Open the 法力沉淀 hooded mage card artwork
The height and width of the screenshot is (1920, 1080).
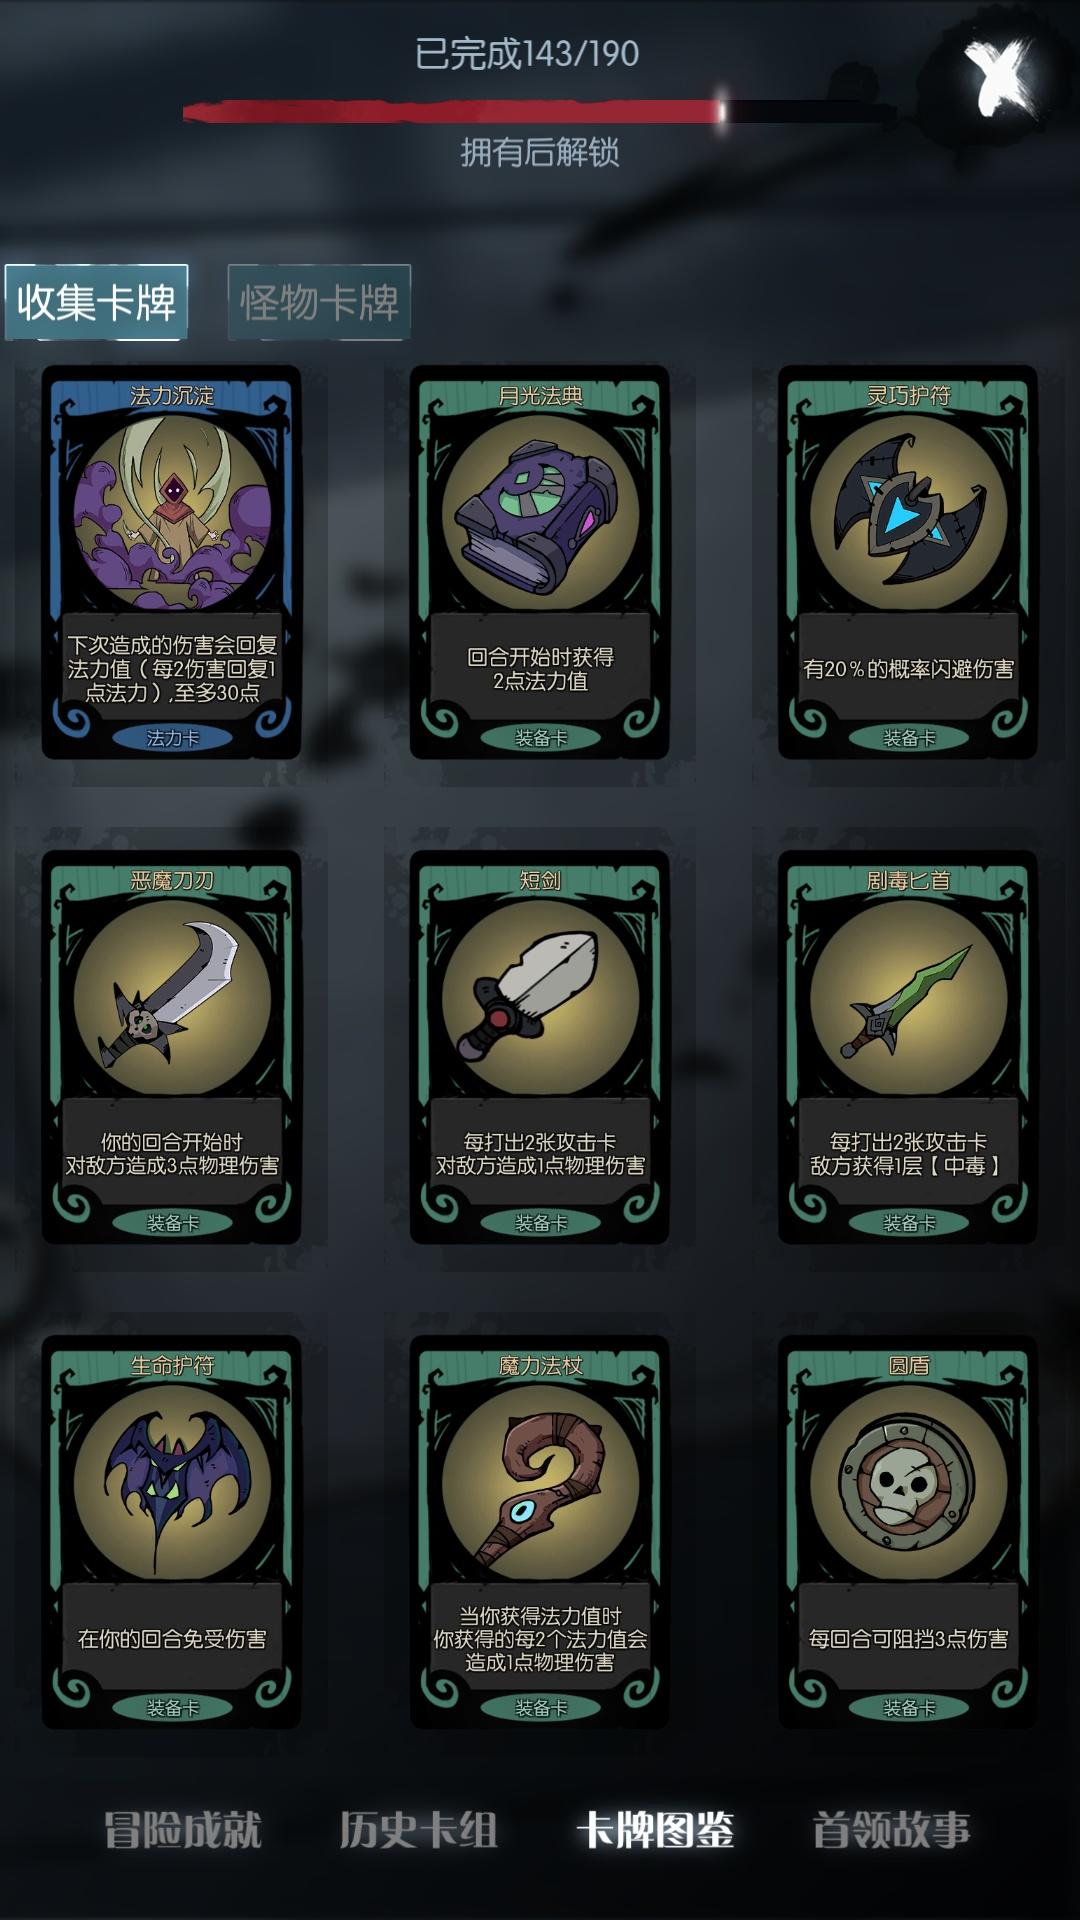[172, 512]
